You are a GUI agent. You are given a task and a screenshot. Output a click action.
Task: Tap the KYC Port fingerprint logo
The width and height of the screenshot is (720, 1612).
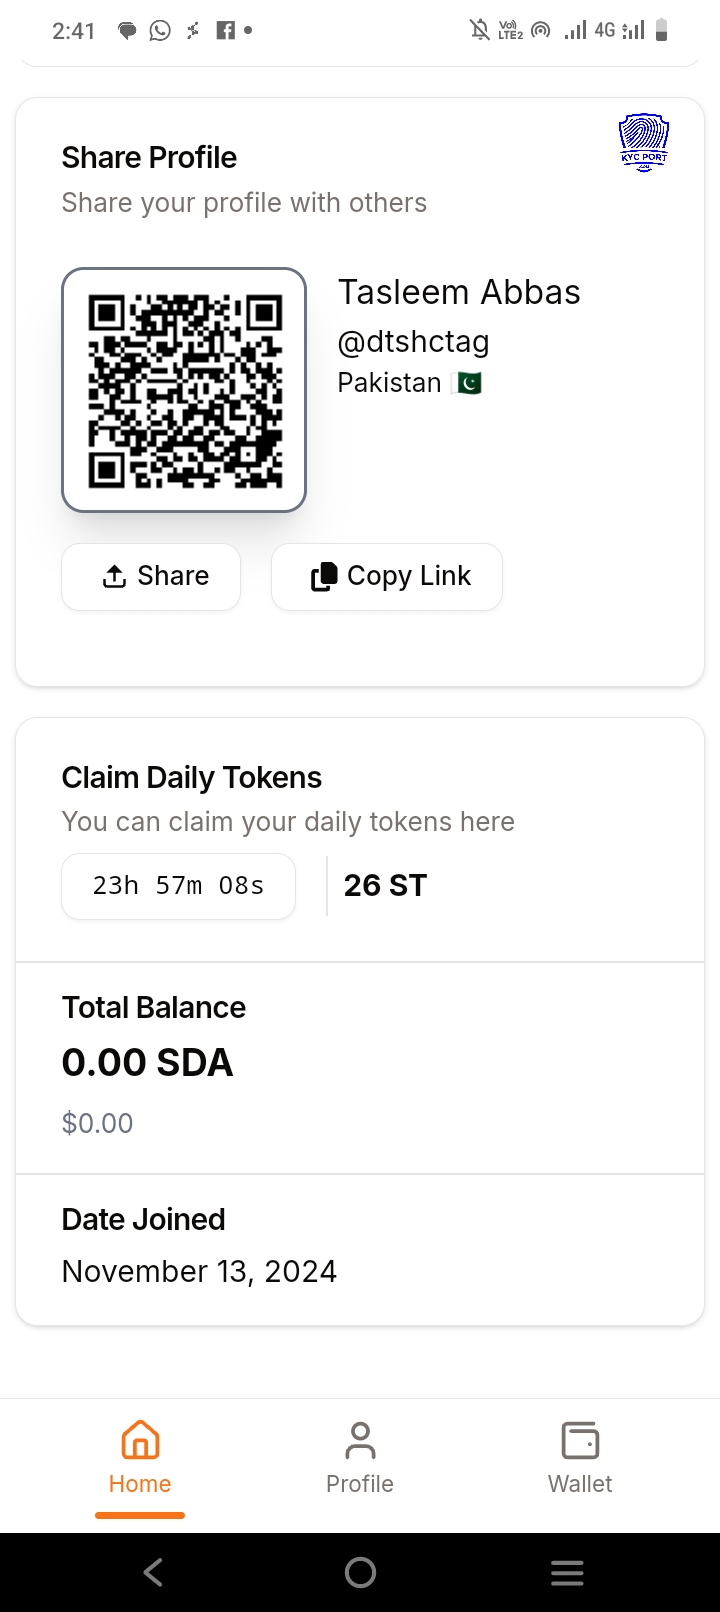coord(644,142)
